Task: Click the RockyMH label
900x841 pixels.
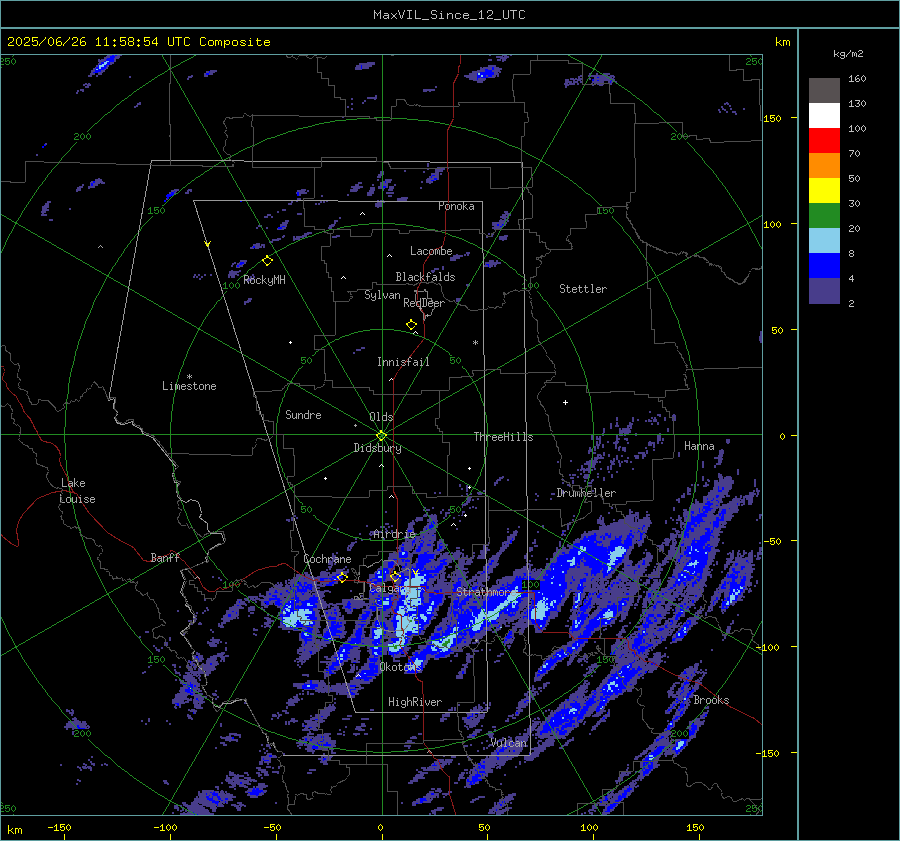Action: pos(264,280)
